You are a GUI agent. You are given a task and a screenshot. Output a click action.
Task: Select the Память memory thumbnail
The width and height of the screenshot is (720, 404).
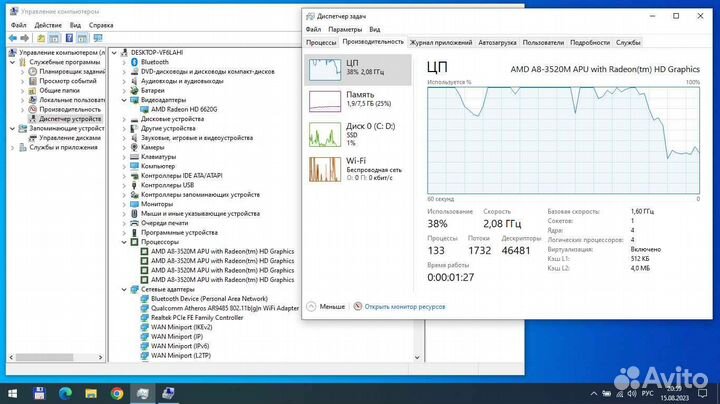(x=325, y=101)
